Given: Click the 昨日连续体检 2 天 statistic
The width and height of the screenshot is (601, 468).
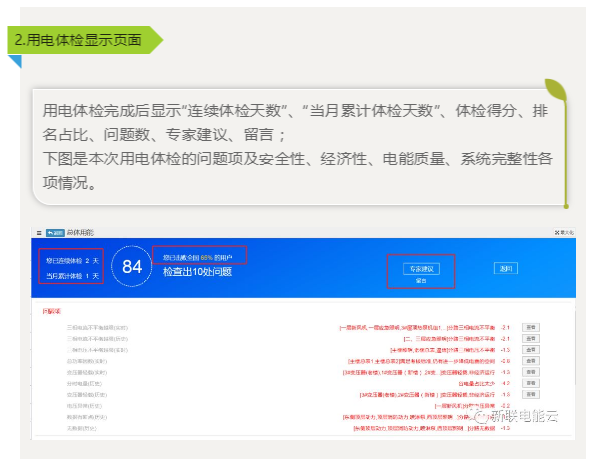Looking at the screenshot, I should [70, 260].
